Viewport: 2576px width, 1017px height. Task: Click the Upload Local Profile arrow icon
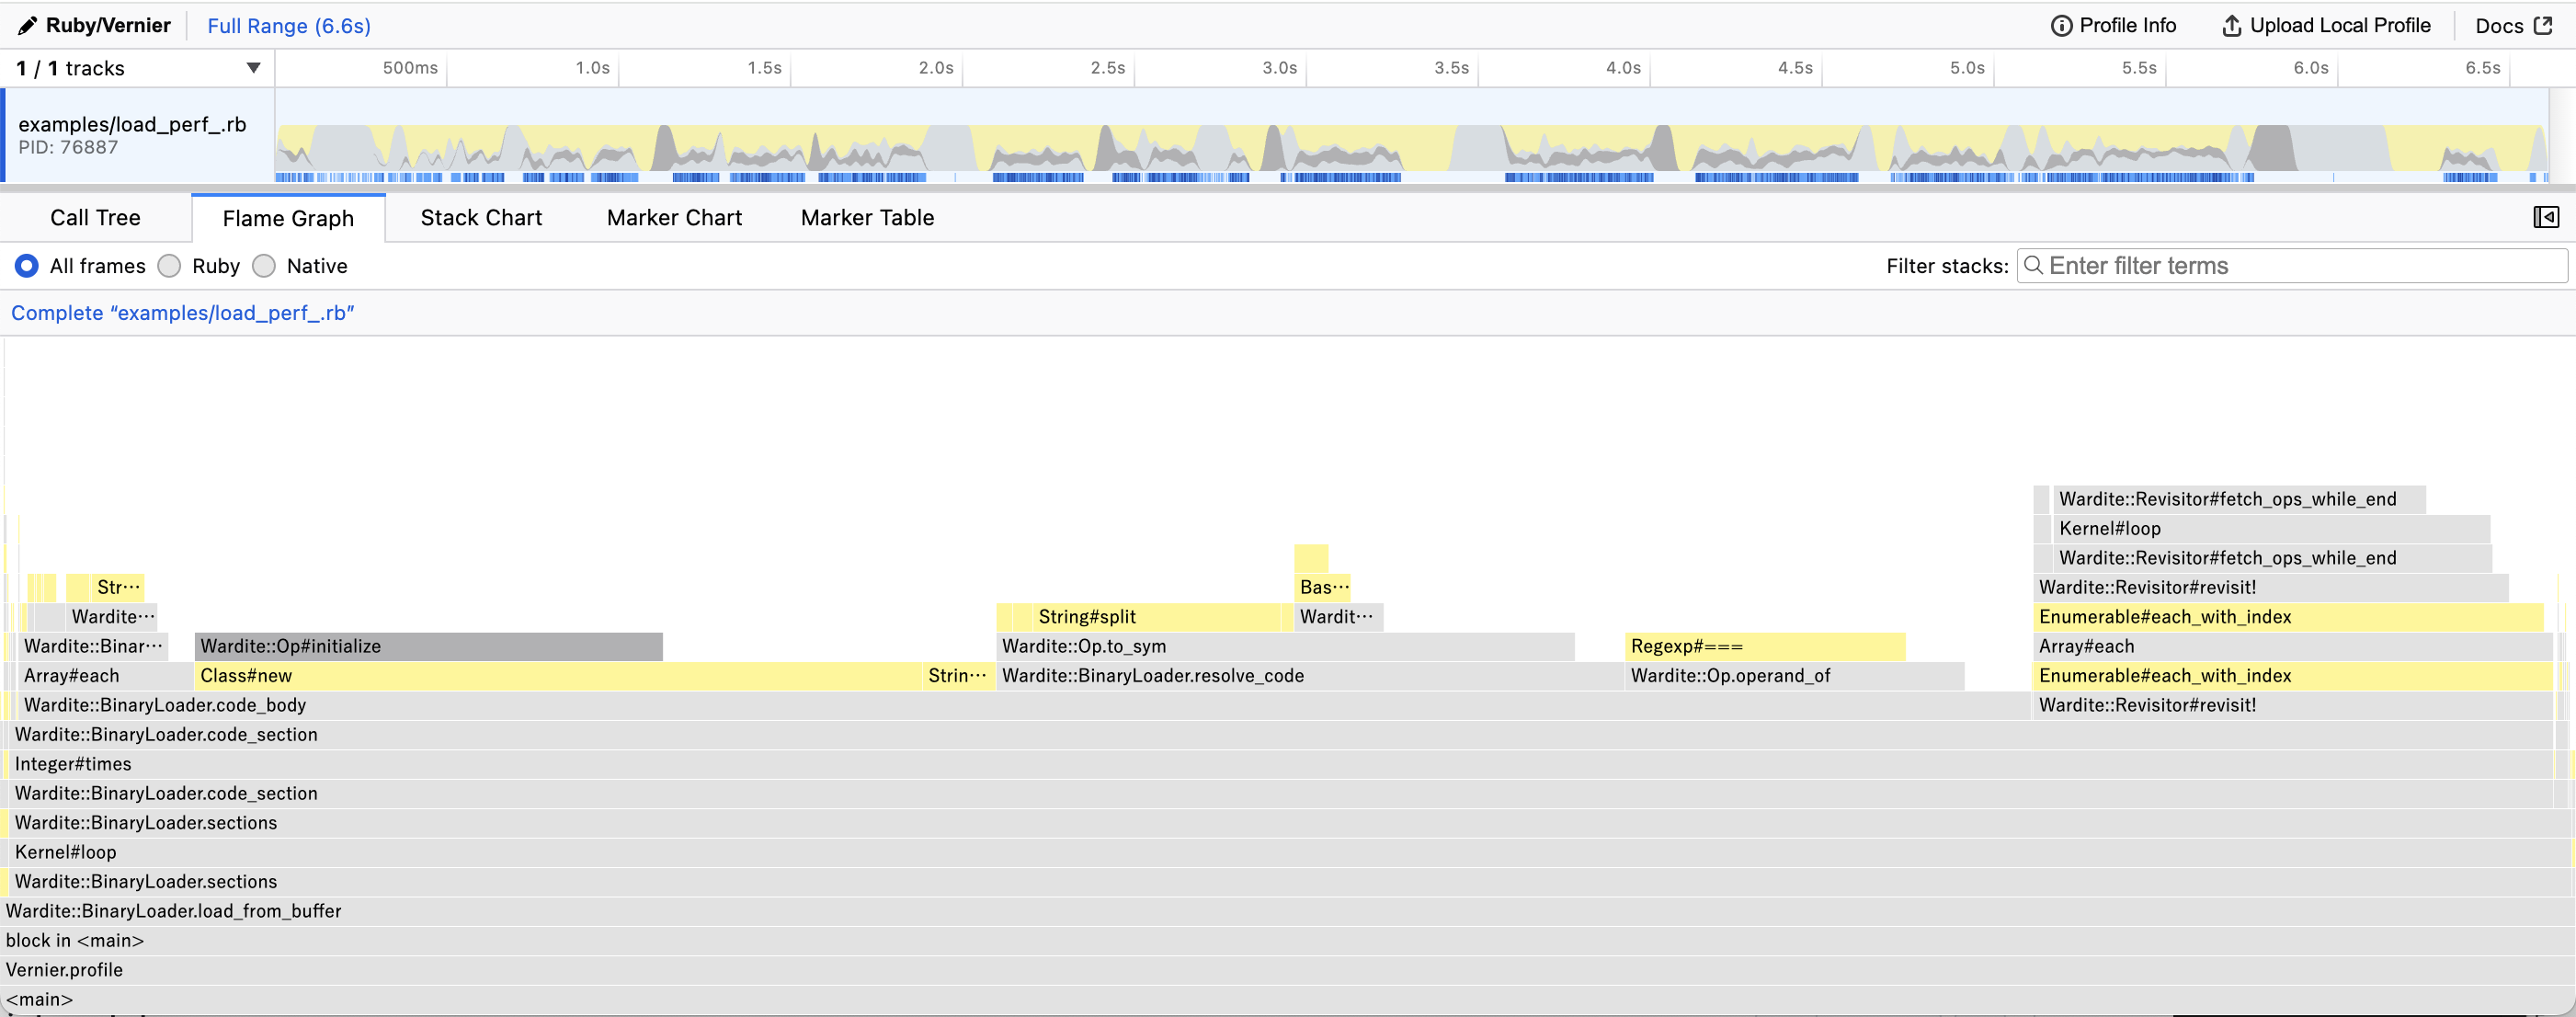click(2231, 26)
